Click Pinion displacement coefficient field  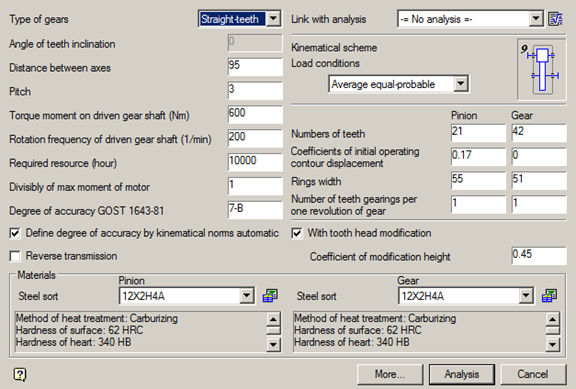[x=478, y=156]
